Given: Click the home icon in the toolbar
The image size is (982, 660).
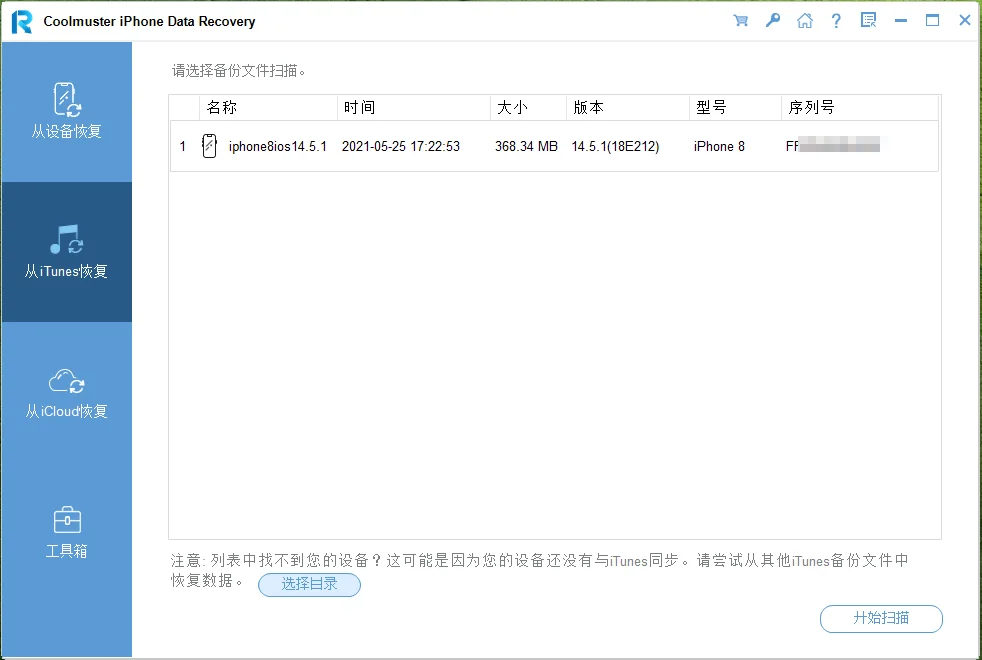Looking at the screenshot, I should point(805,19).
